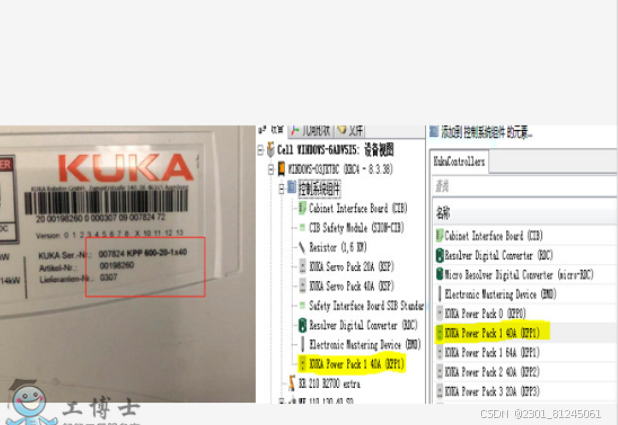Click the Resolver Digital Converter icon in tree
The height and width of the screenshot is (425, 618).
click(x=302, y=325)
